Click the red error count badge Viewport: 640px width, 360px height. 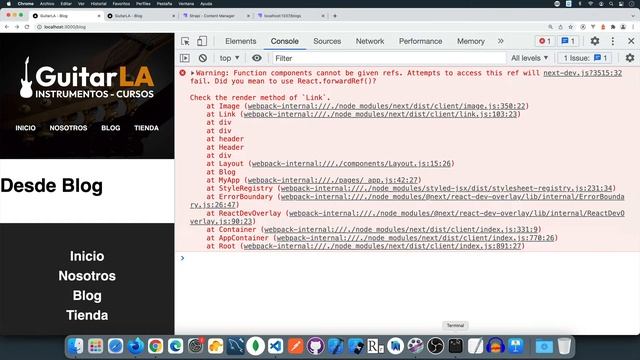click(545, 41)
